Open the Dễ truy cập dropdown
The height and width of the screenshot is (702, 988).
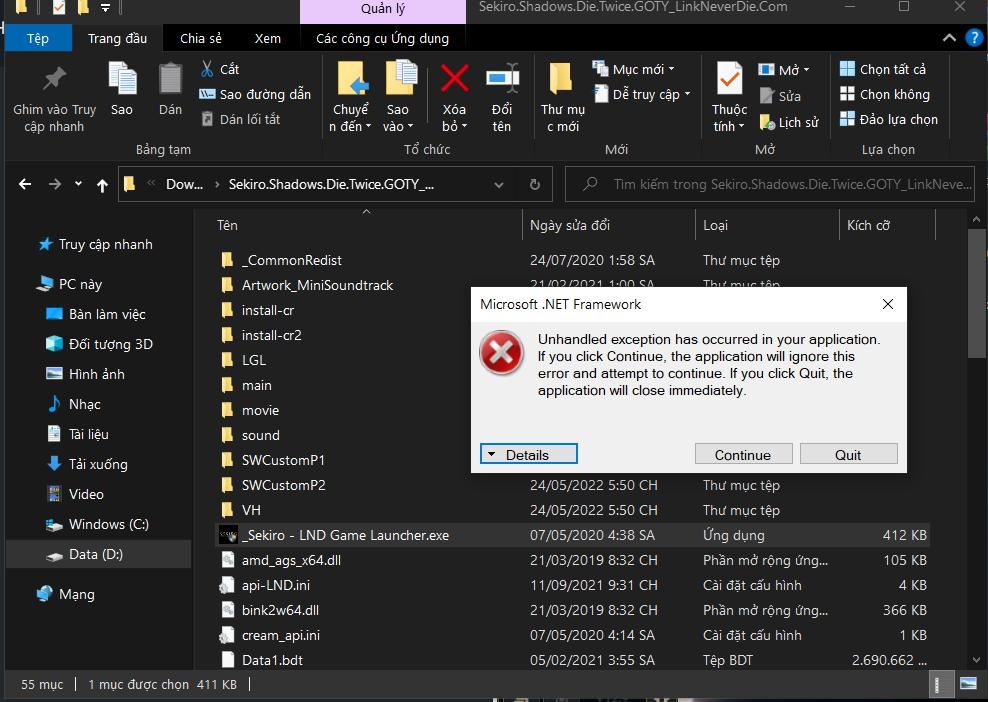(642, 95)
